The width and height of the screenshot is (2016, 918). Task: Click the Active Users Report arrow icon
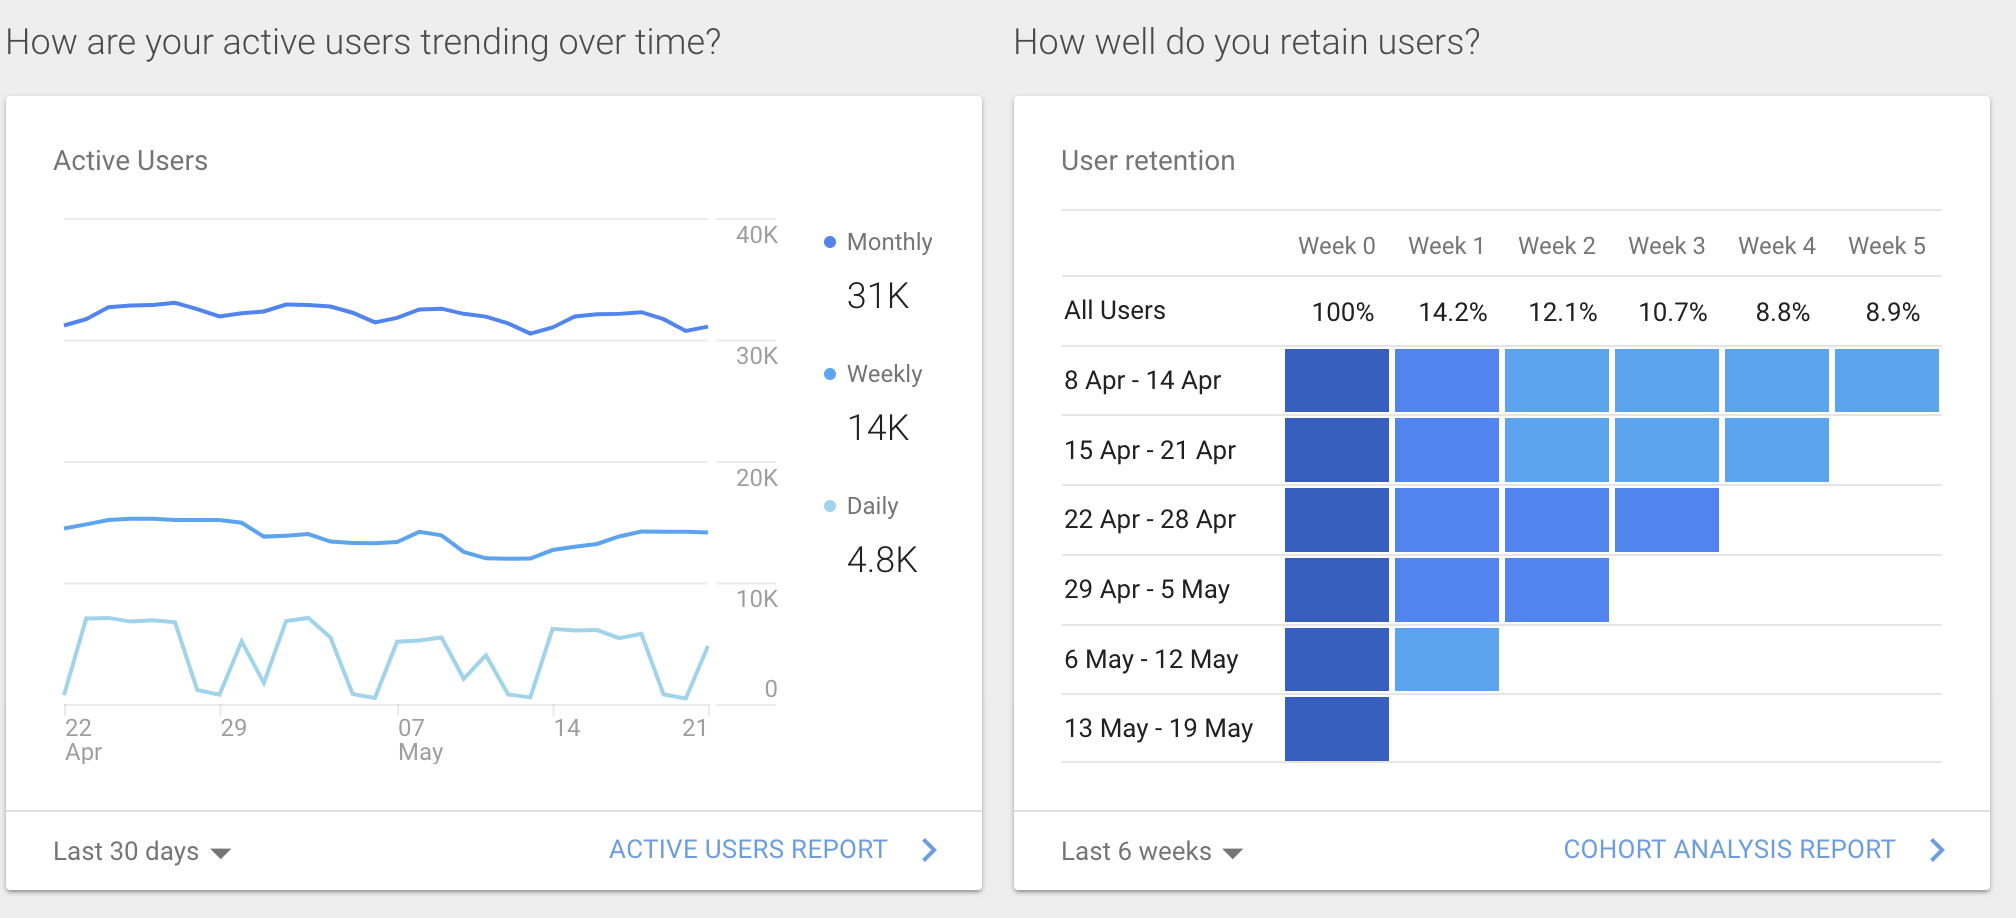929,850
